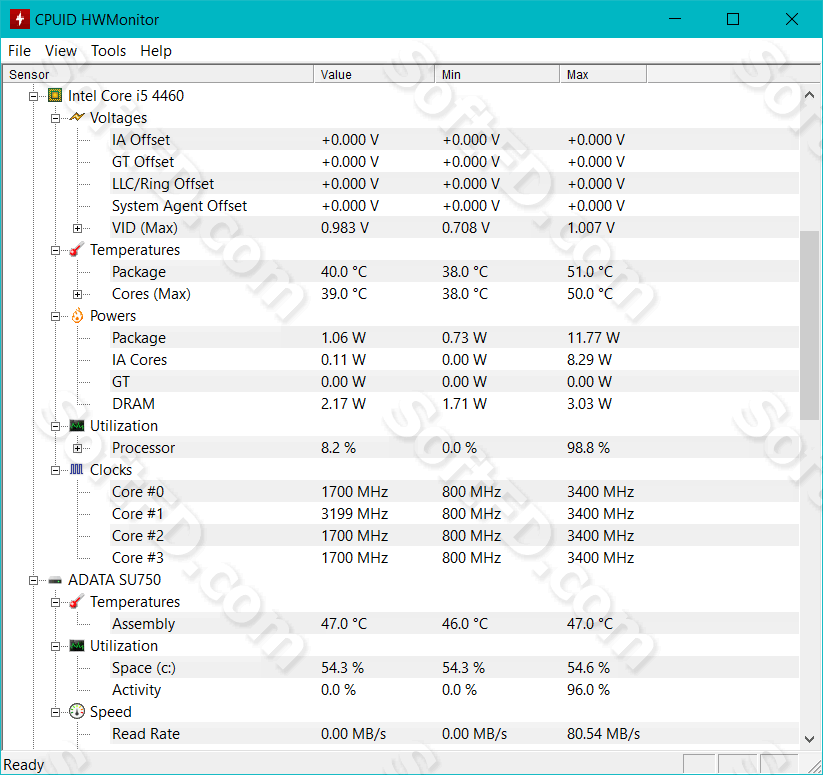Select the GT Offset voltage row
This screenshot has width=823, height=775.
pyautogui.click(x=455, y=162)
